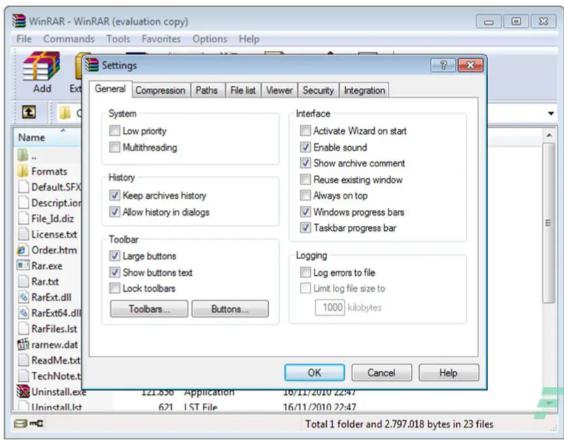The height and width of the screenshot is (441, 564).
Task: Open the address bar dropdown arrow
Action: point(551,113)
